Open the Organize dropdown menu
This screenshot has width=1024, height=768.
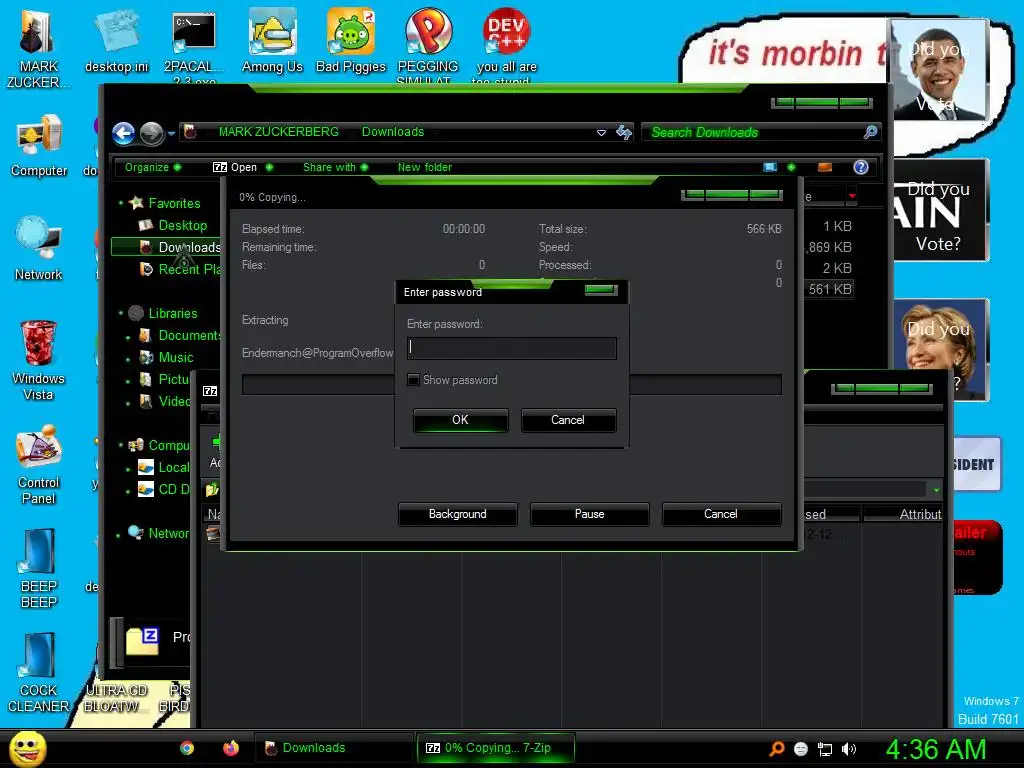pos(153,167)
